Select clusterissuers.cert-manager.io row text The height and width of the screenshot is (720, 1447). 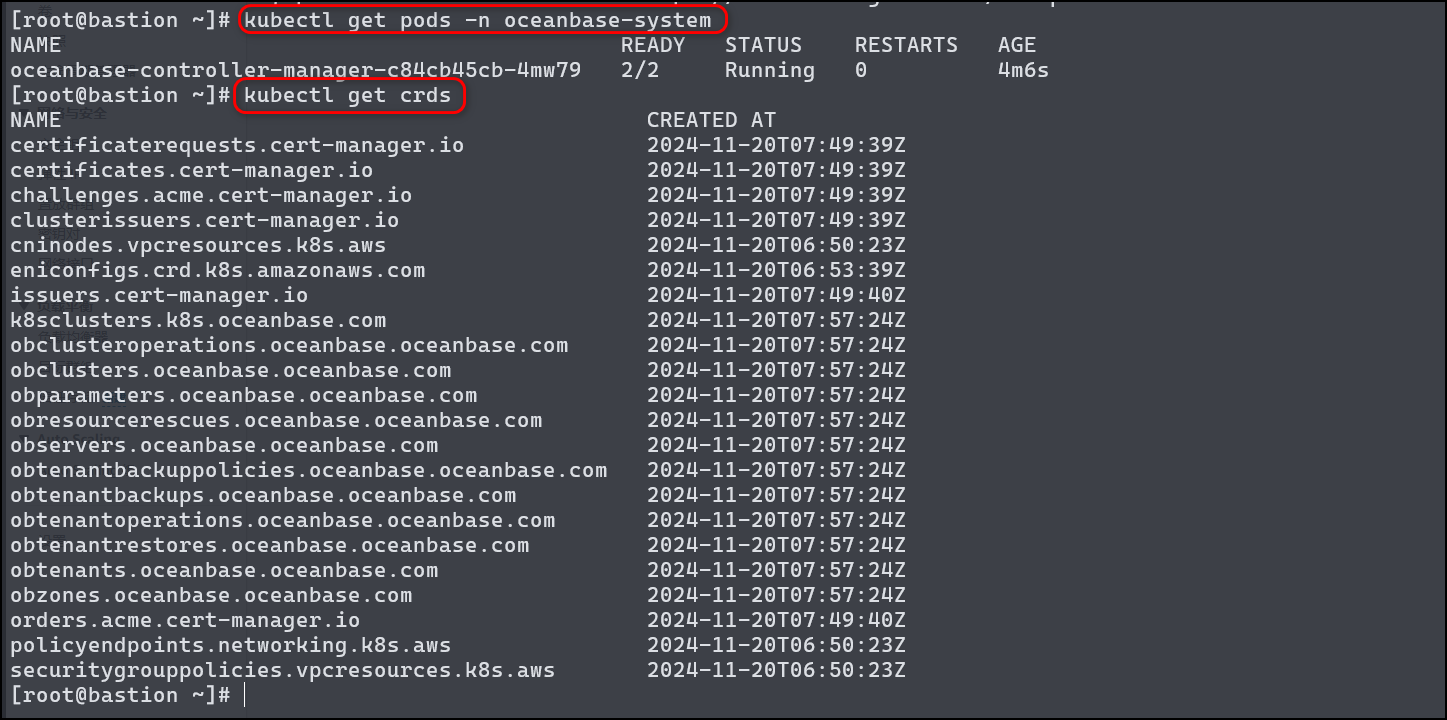coord(205,220)
